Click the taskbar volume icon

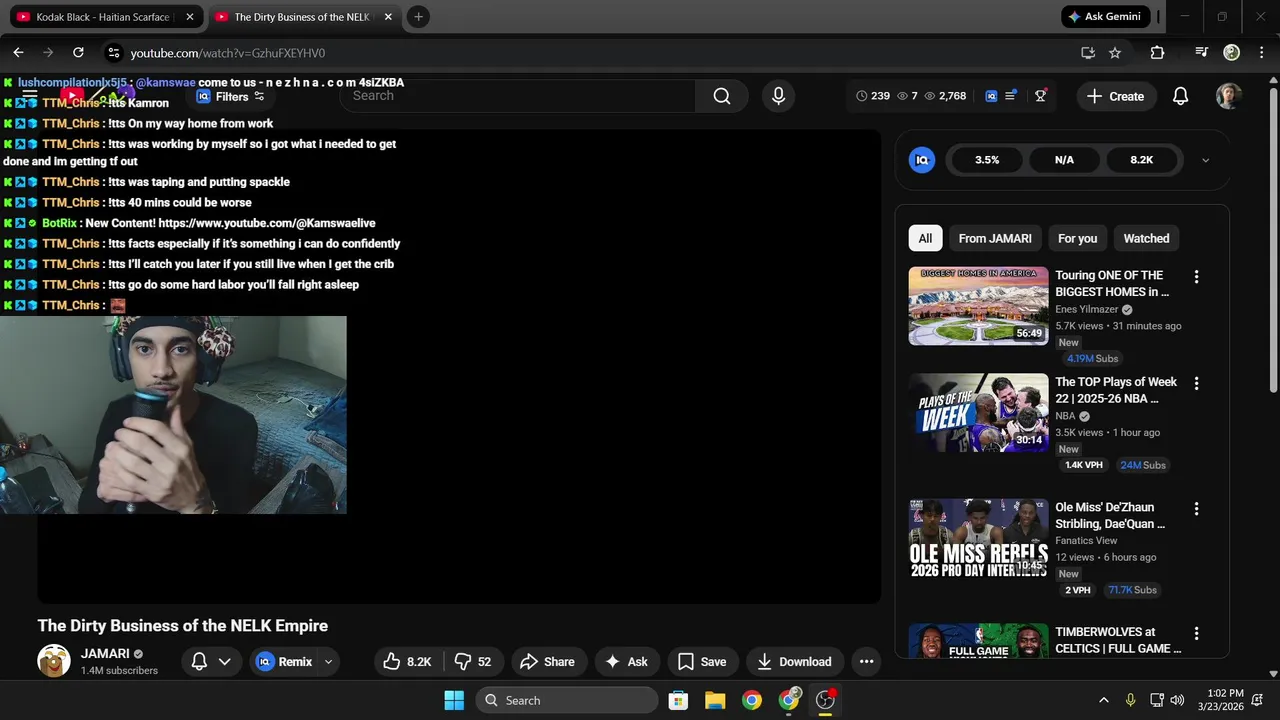pyautogui.click(x=1177, y=700)
